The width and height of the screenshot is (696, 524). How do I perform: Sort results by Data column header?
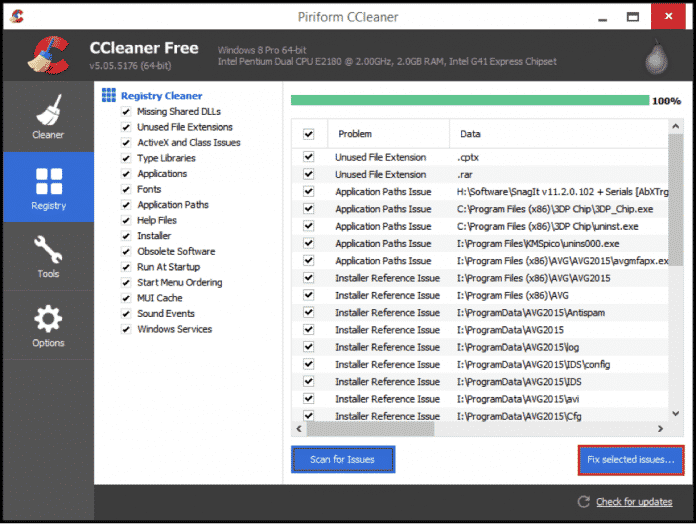click(x=470, y=134)
